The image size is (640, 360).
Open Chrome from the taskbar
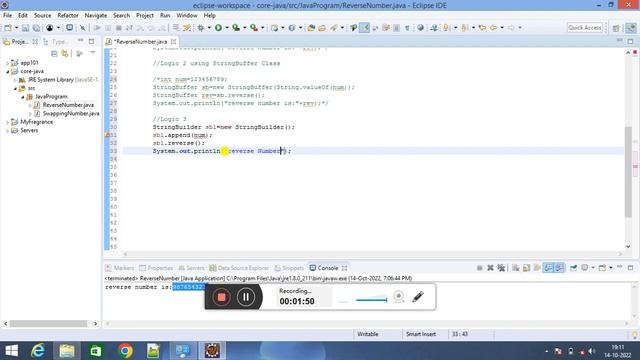click(x=125, y=351)
